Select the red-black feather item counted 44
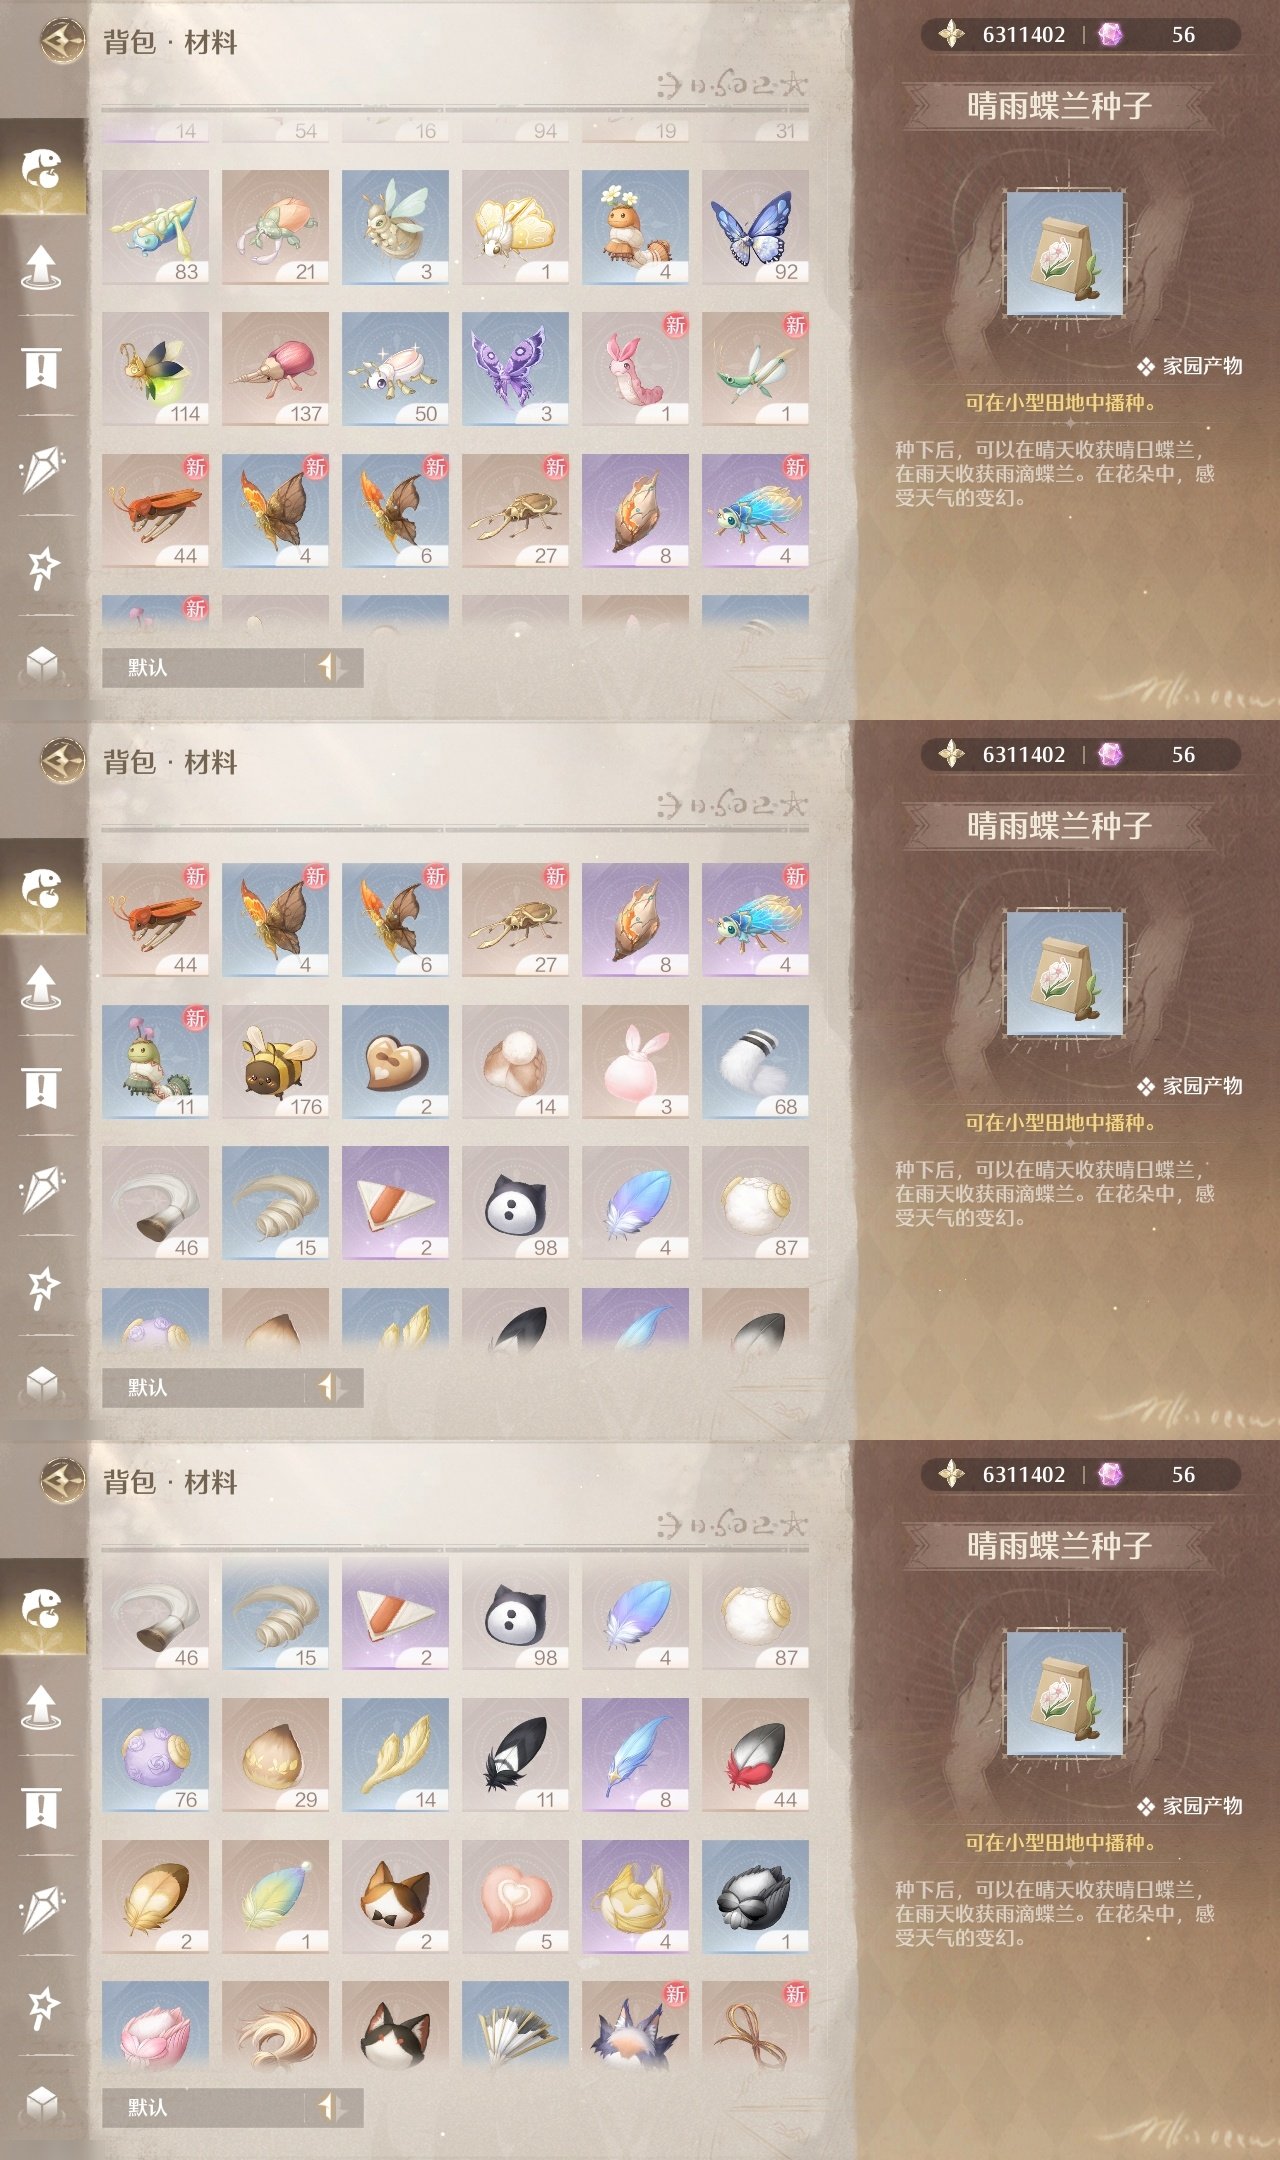 (755, 1755)
